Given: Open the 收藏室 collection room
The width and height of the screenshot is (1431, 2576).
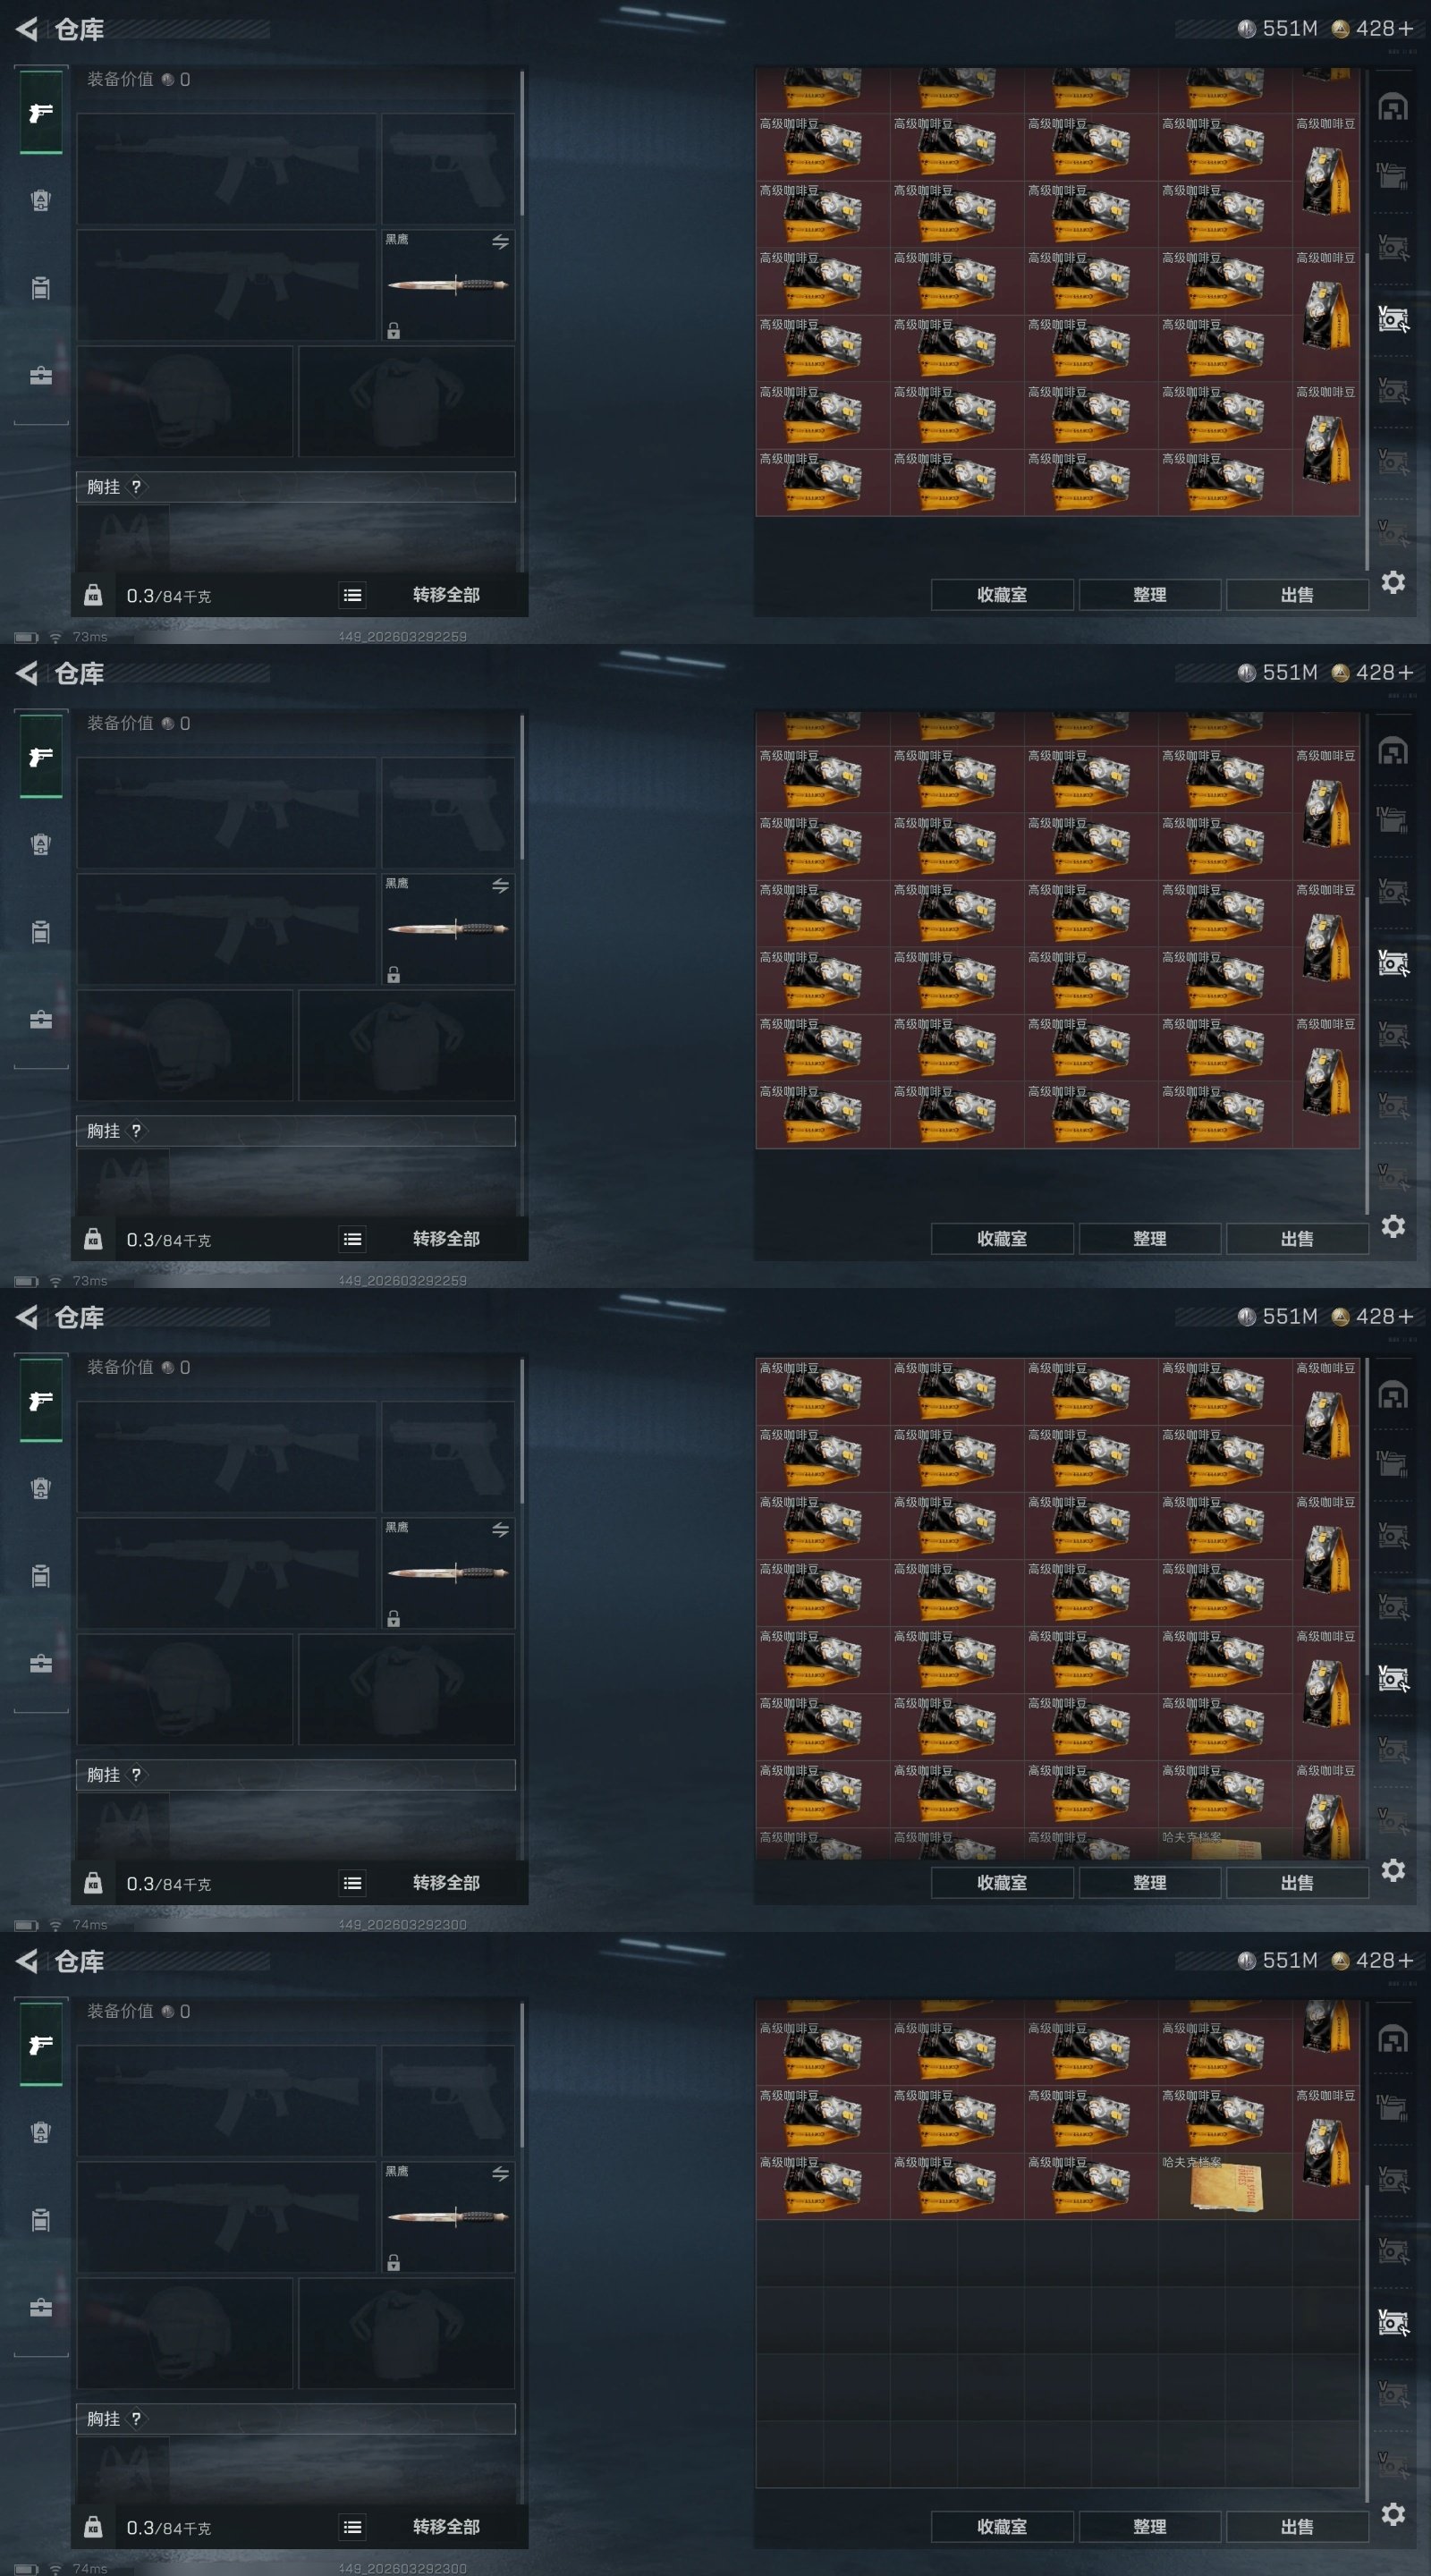Looking at the screenshot, I should point(1002,595).
